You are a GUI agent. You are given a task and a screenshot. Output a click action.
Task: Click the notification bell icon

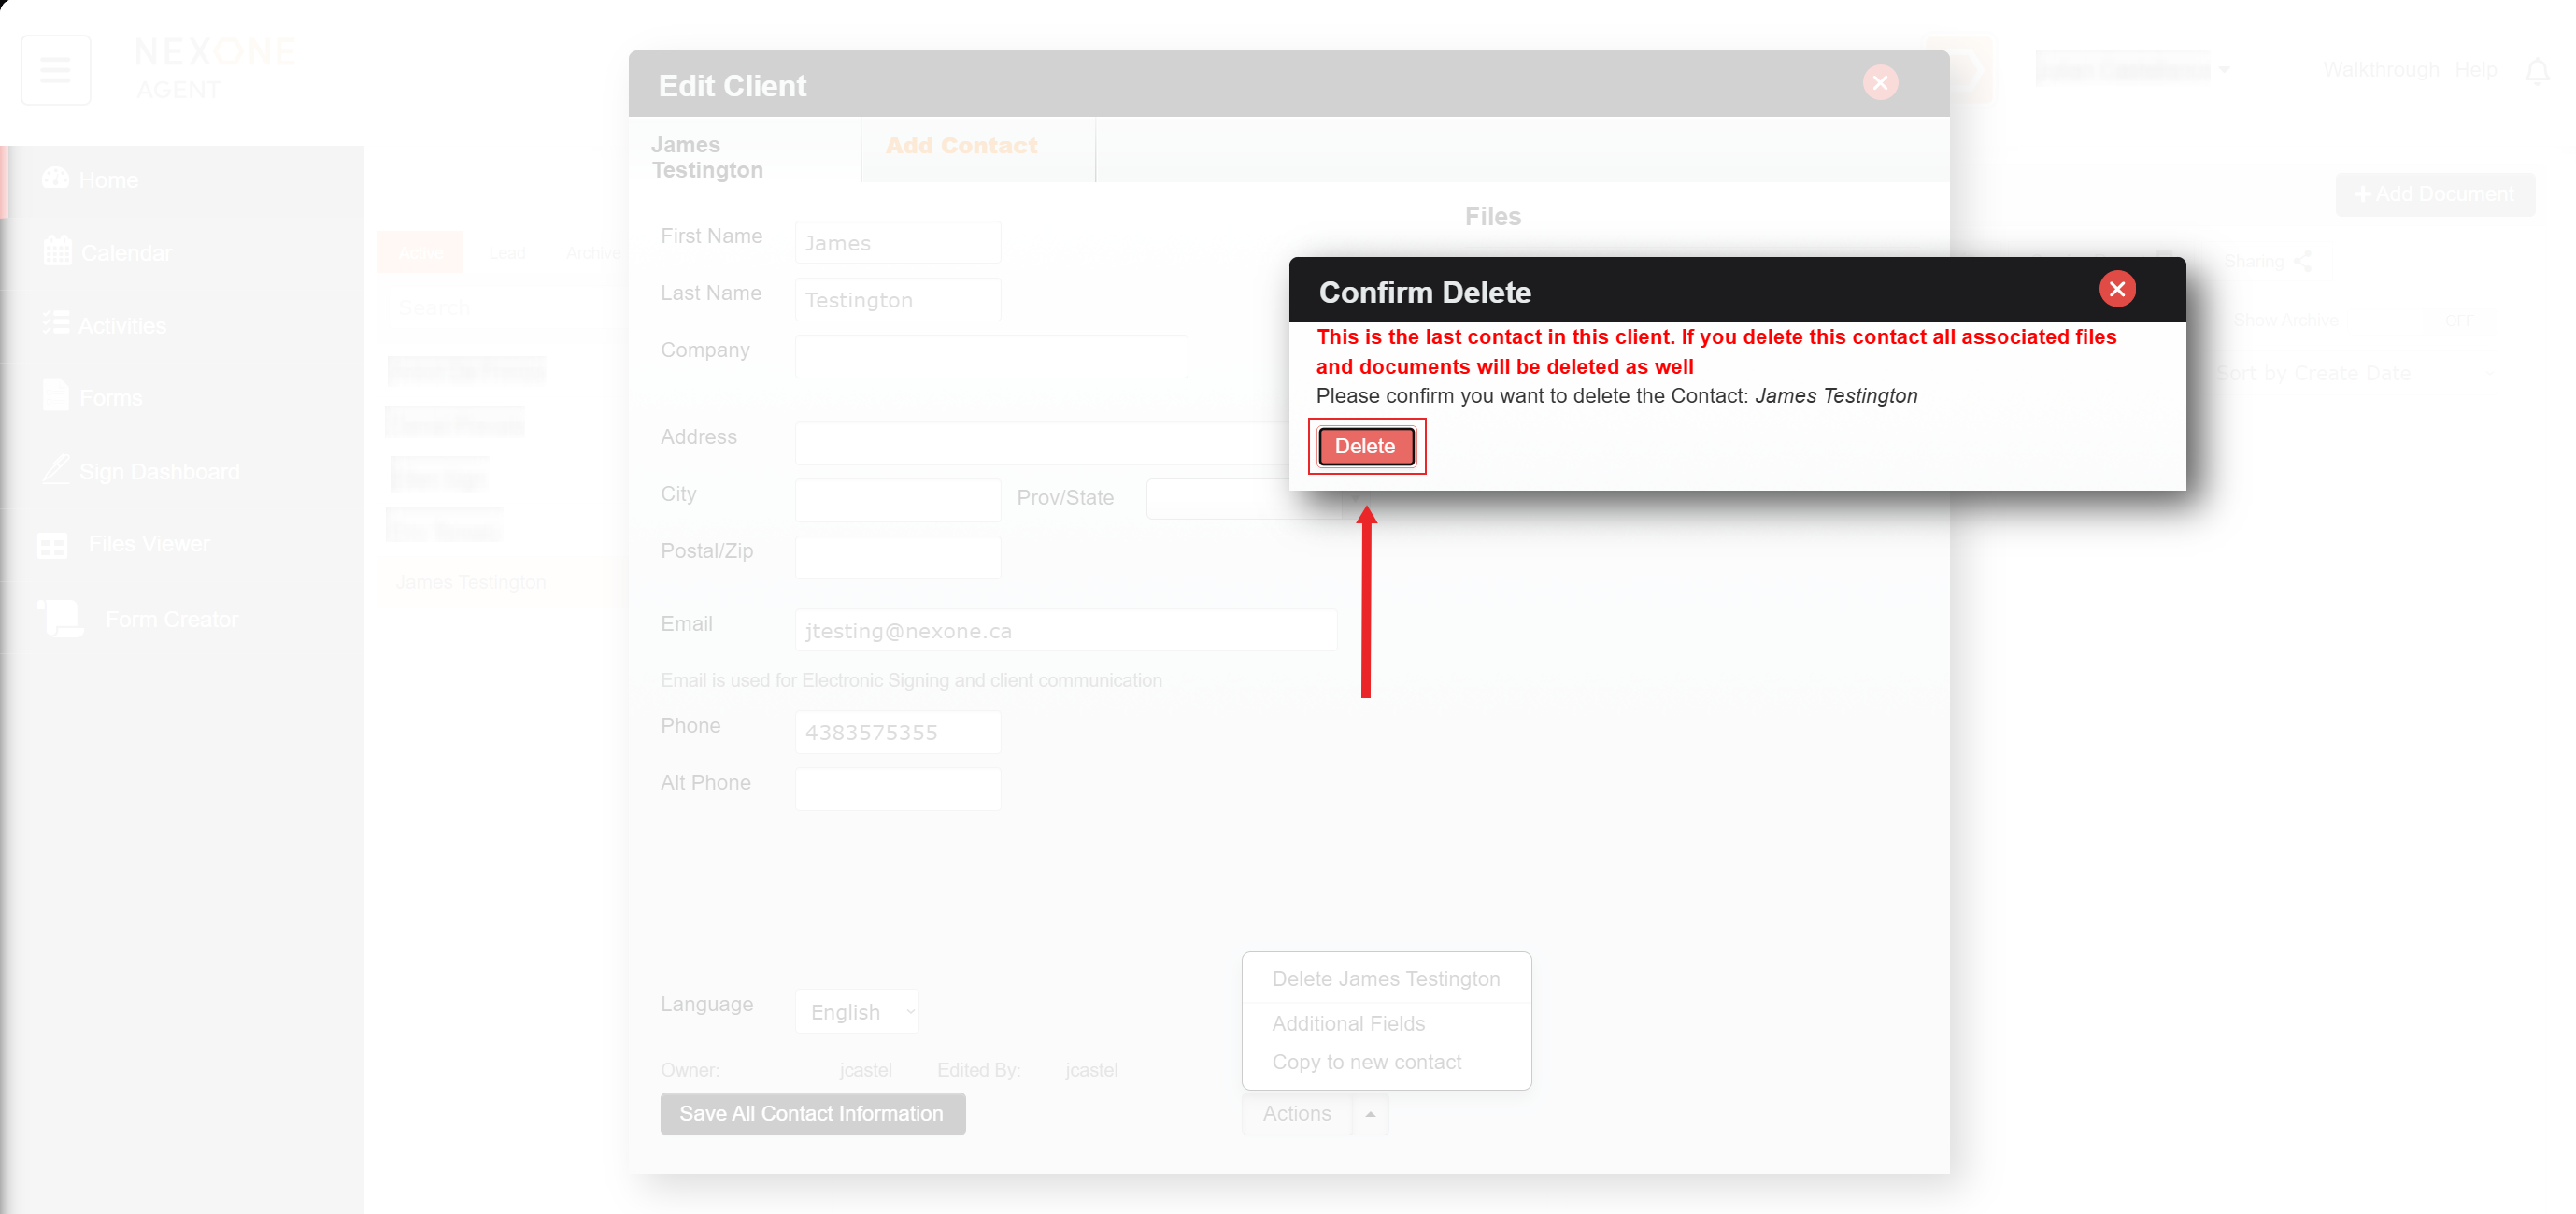coord(2536,71)
